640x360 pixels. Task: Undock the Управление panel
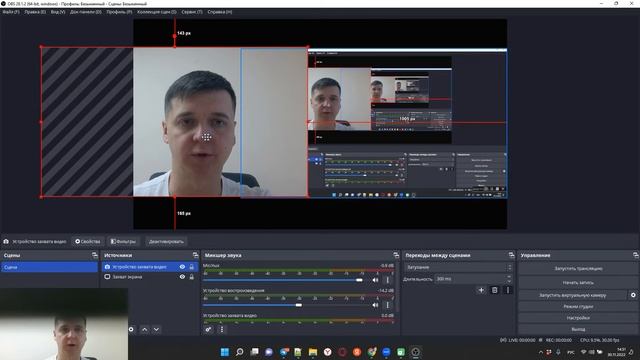tap(636, 255)
